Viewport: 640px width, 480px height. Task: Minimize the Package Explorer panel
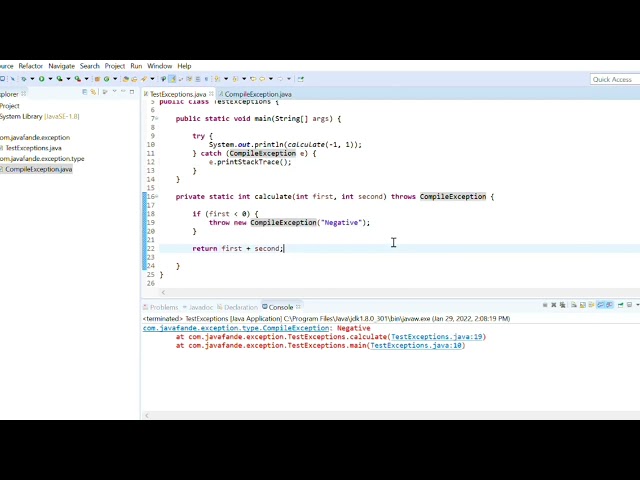[123, 91]
